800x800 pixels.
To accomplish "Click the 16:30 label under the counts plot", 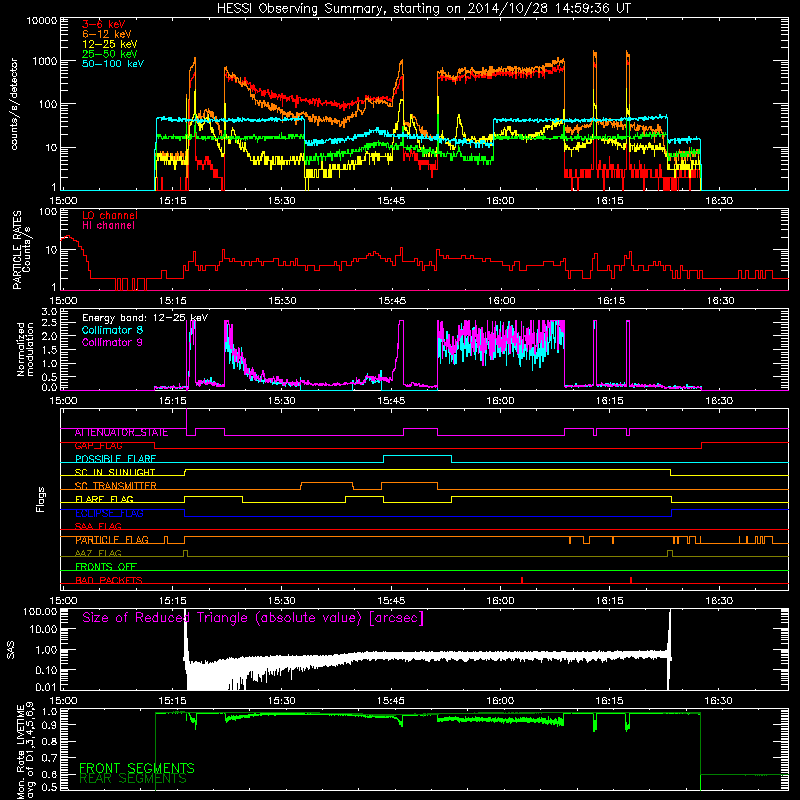I will (x=719, y=201).
